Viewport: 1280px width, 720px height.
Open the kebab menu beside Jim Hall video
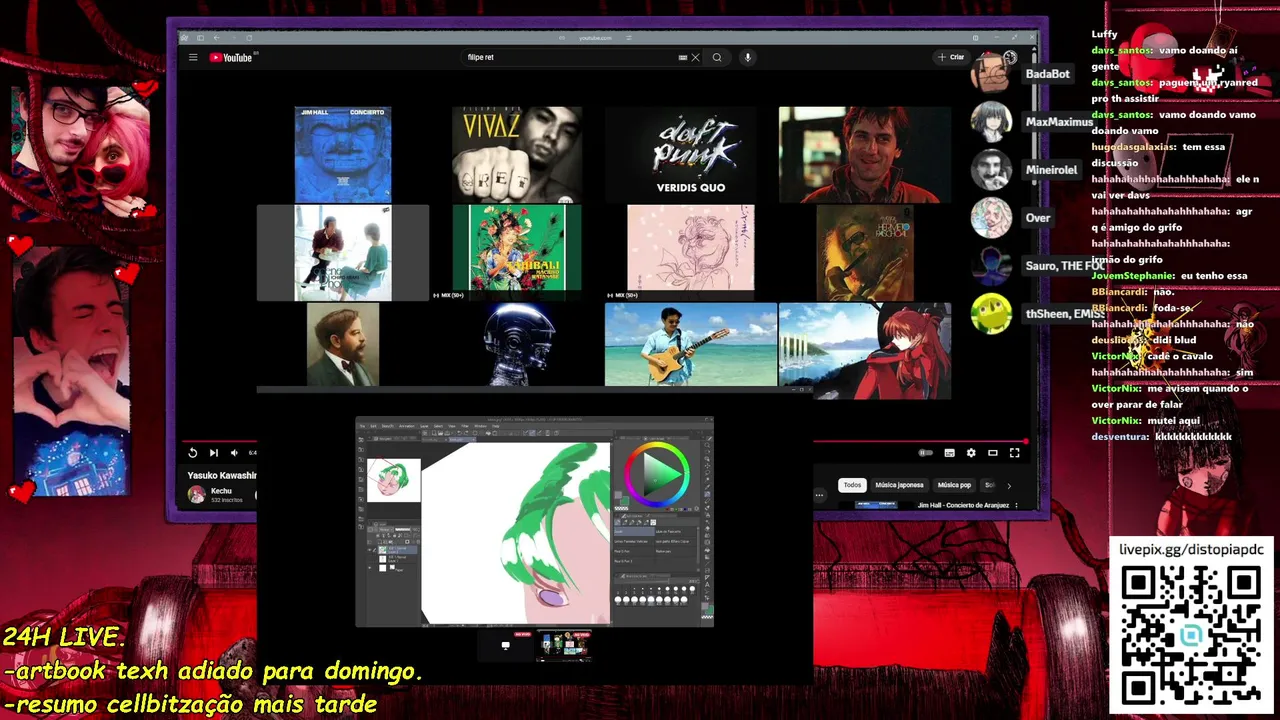[1017, 506]
